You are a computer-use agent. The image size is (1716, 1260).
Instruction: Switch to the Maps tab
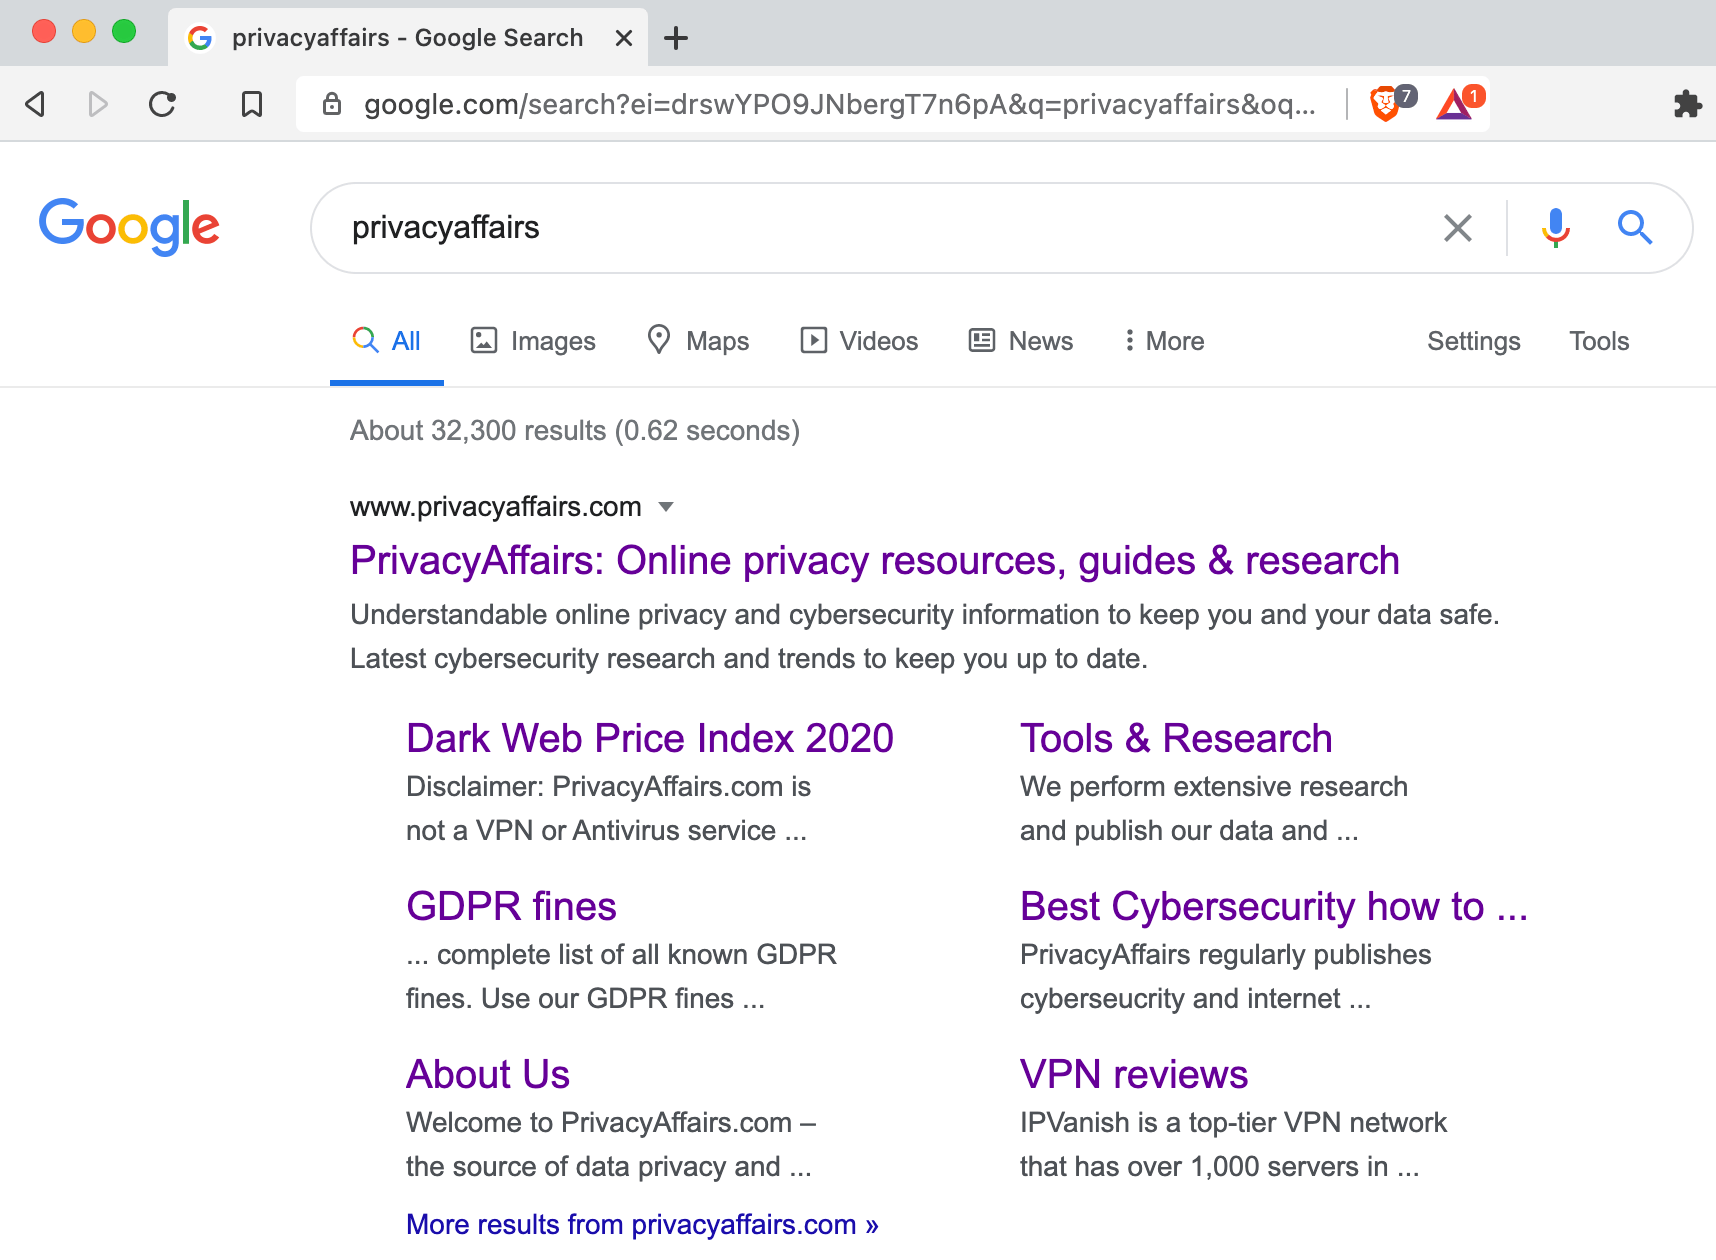pyautogui.click(x=698, y=341)
